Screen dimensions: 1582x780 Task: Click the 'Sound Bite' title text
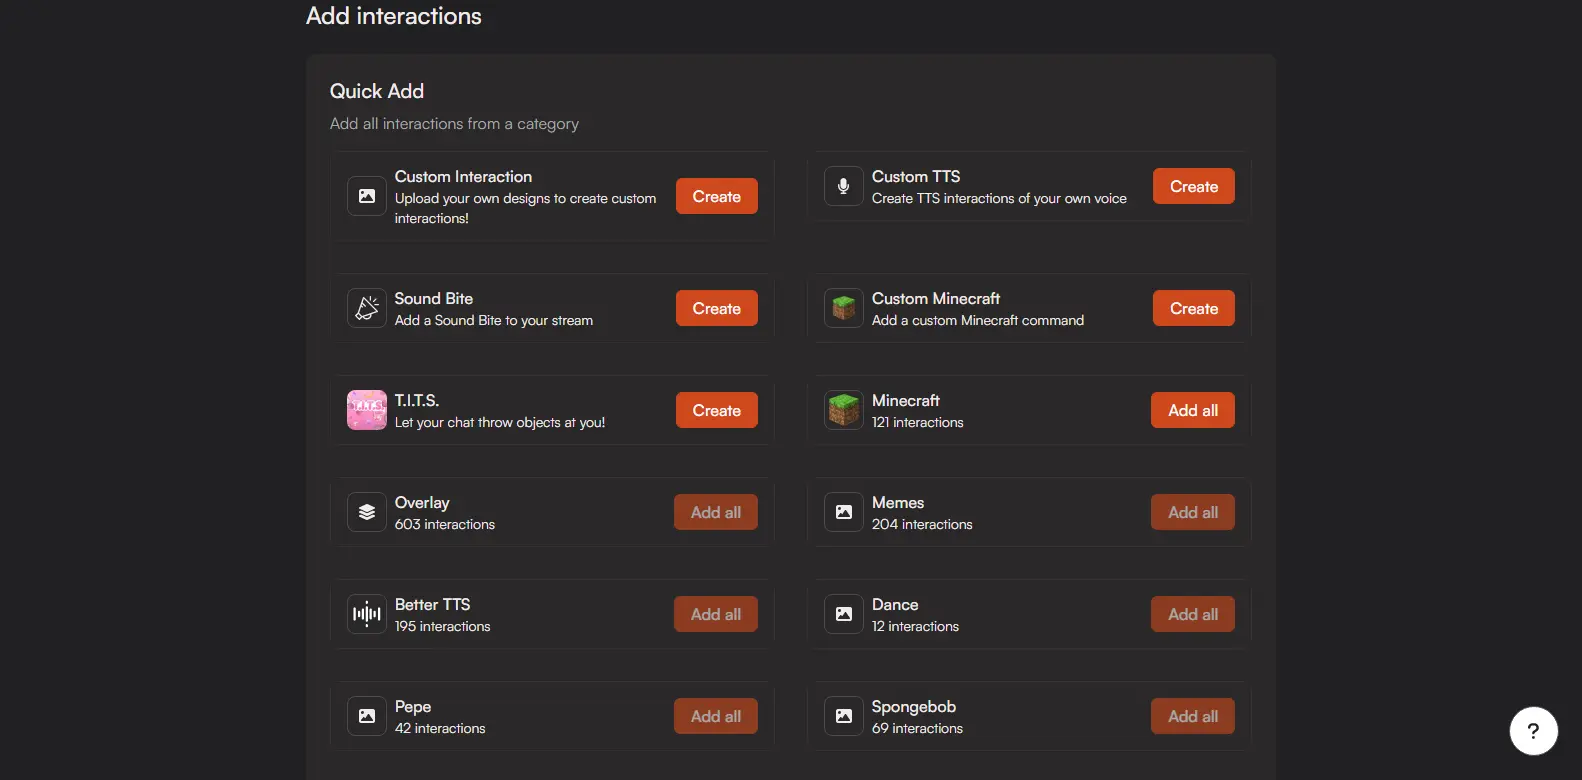pos(434,299)
